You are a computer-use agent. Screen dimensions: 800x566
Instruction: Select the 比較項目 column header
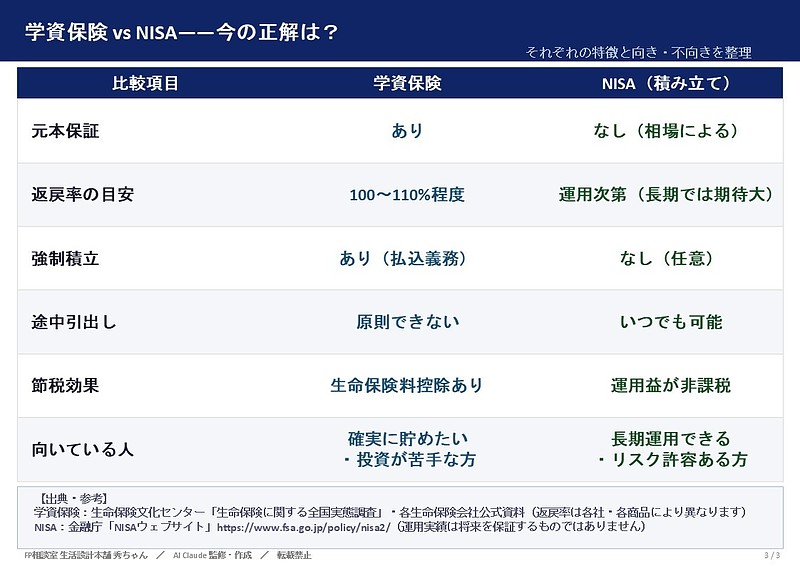tap(145, 83)
